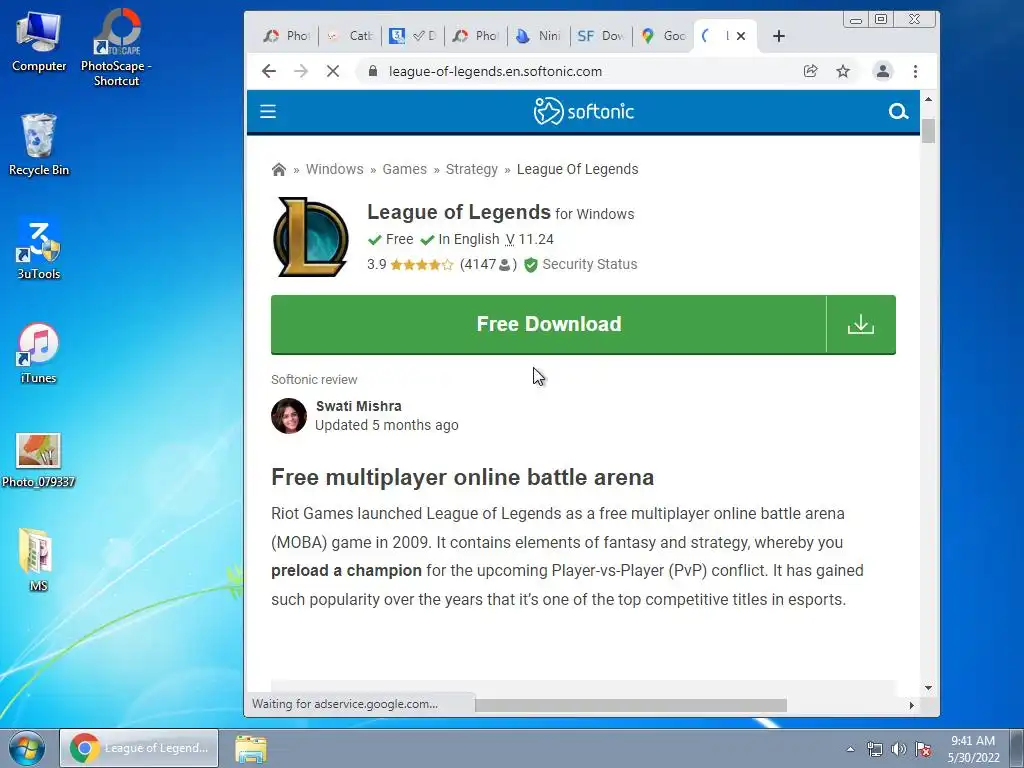This screenshot has height=768, width=1024.
Task: Open the Softonic hamburger menu
Action: pos(268,112)
